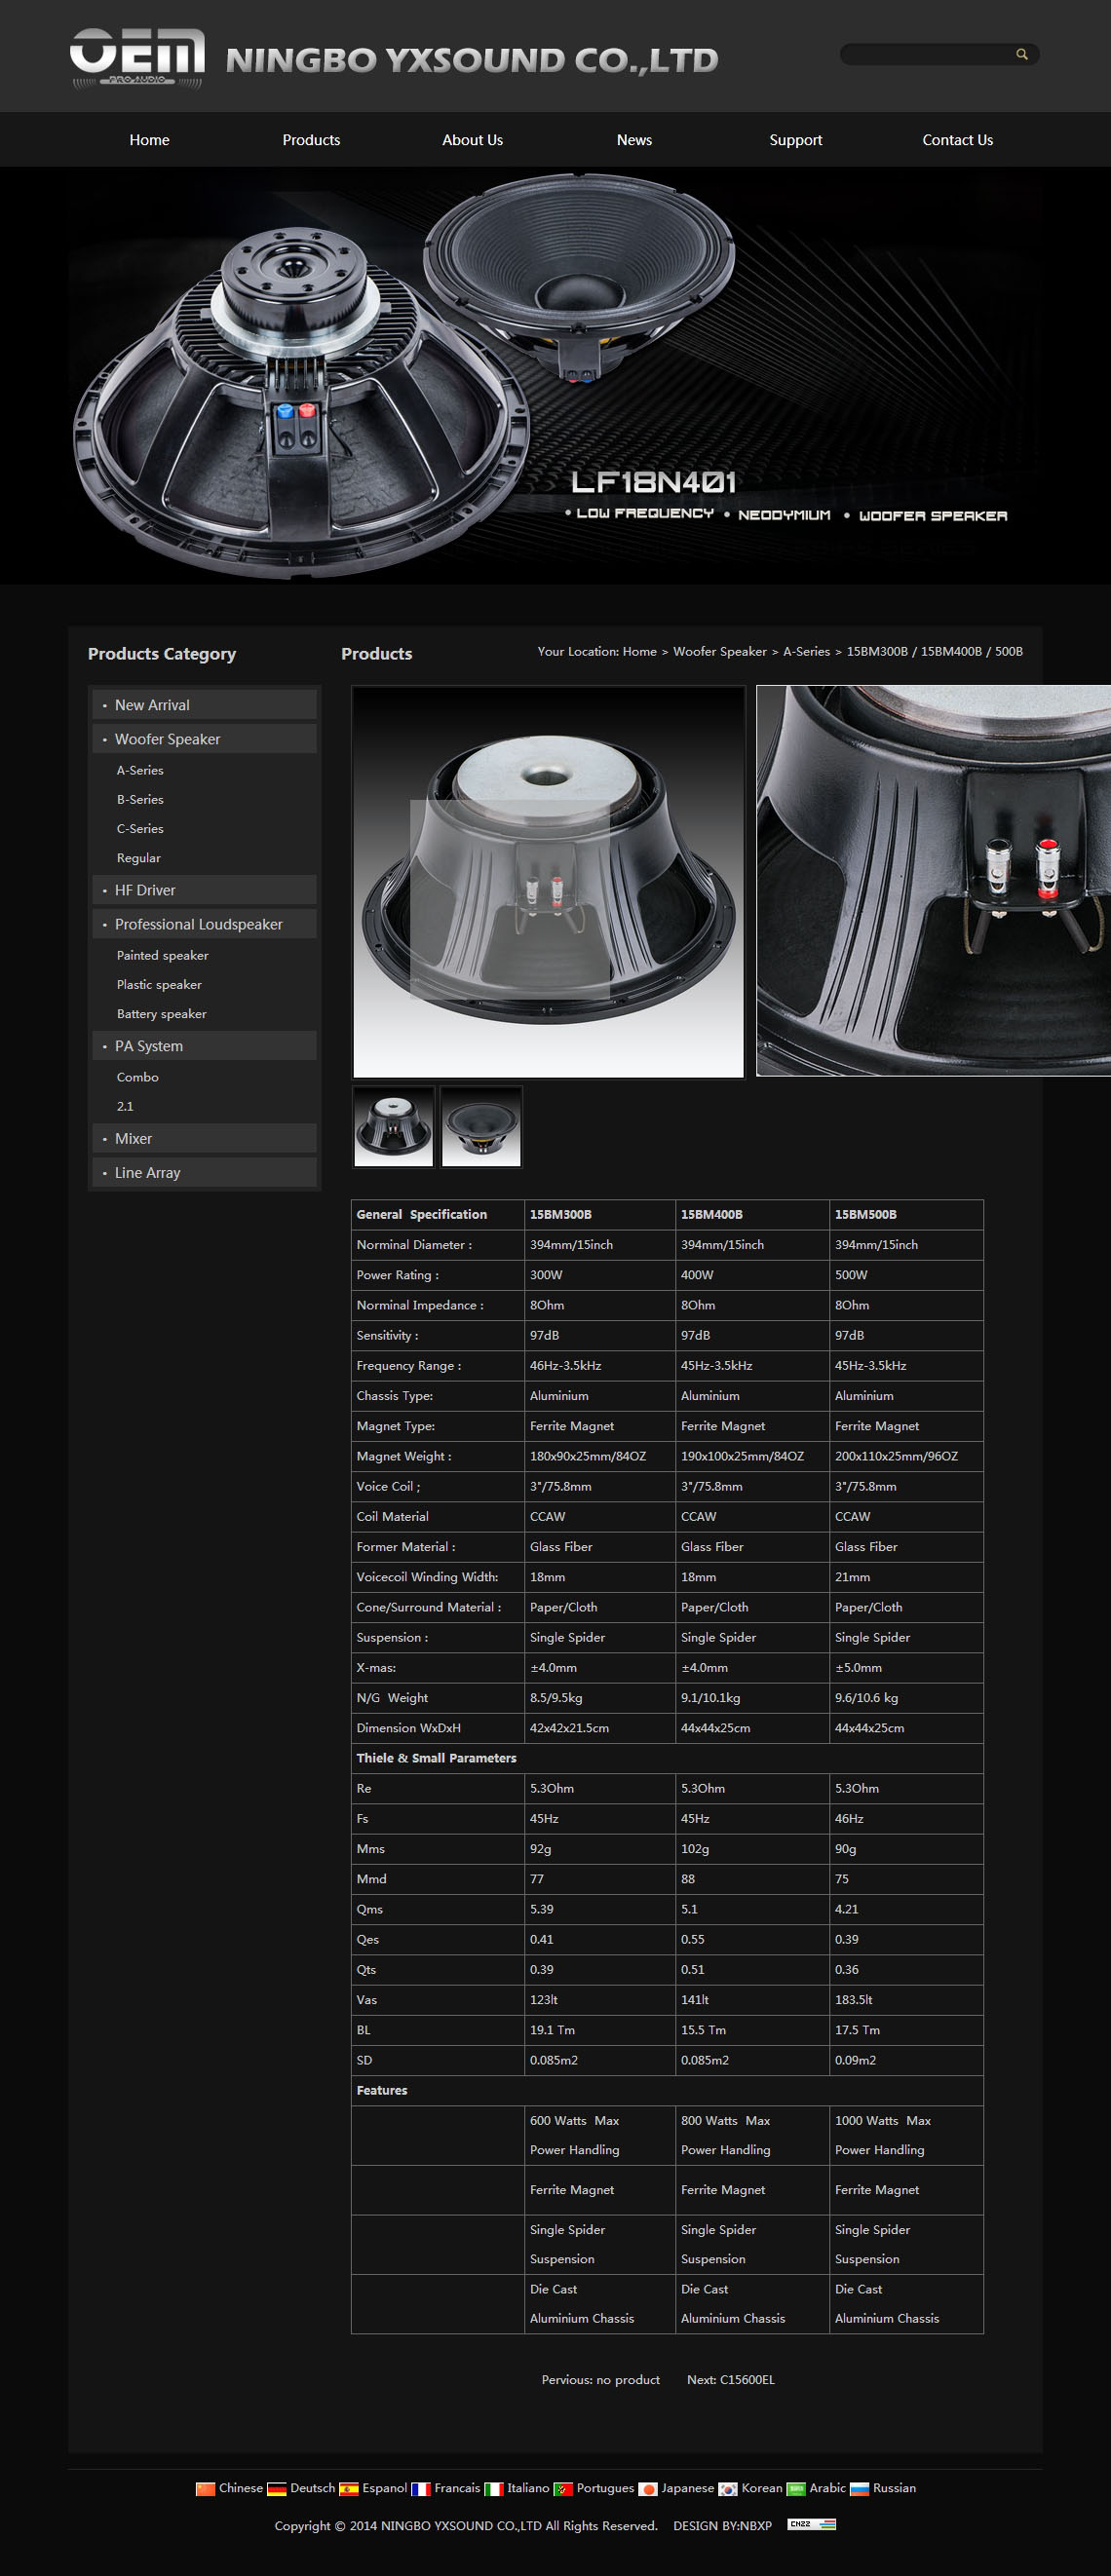Open the Line Array category
Image resolution: width=1111 pixels, height=2576 pixels.
[x=205, y=1172]
